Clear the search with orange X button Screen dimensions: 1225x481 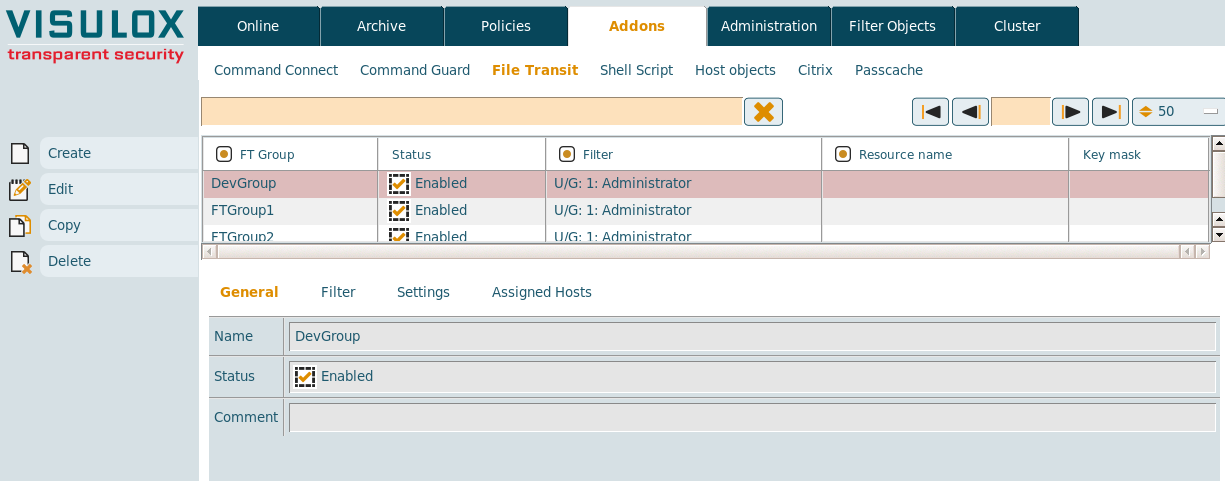[763, 112]
